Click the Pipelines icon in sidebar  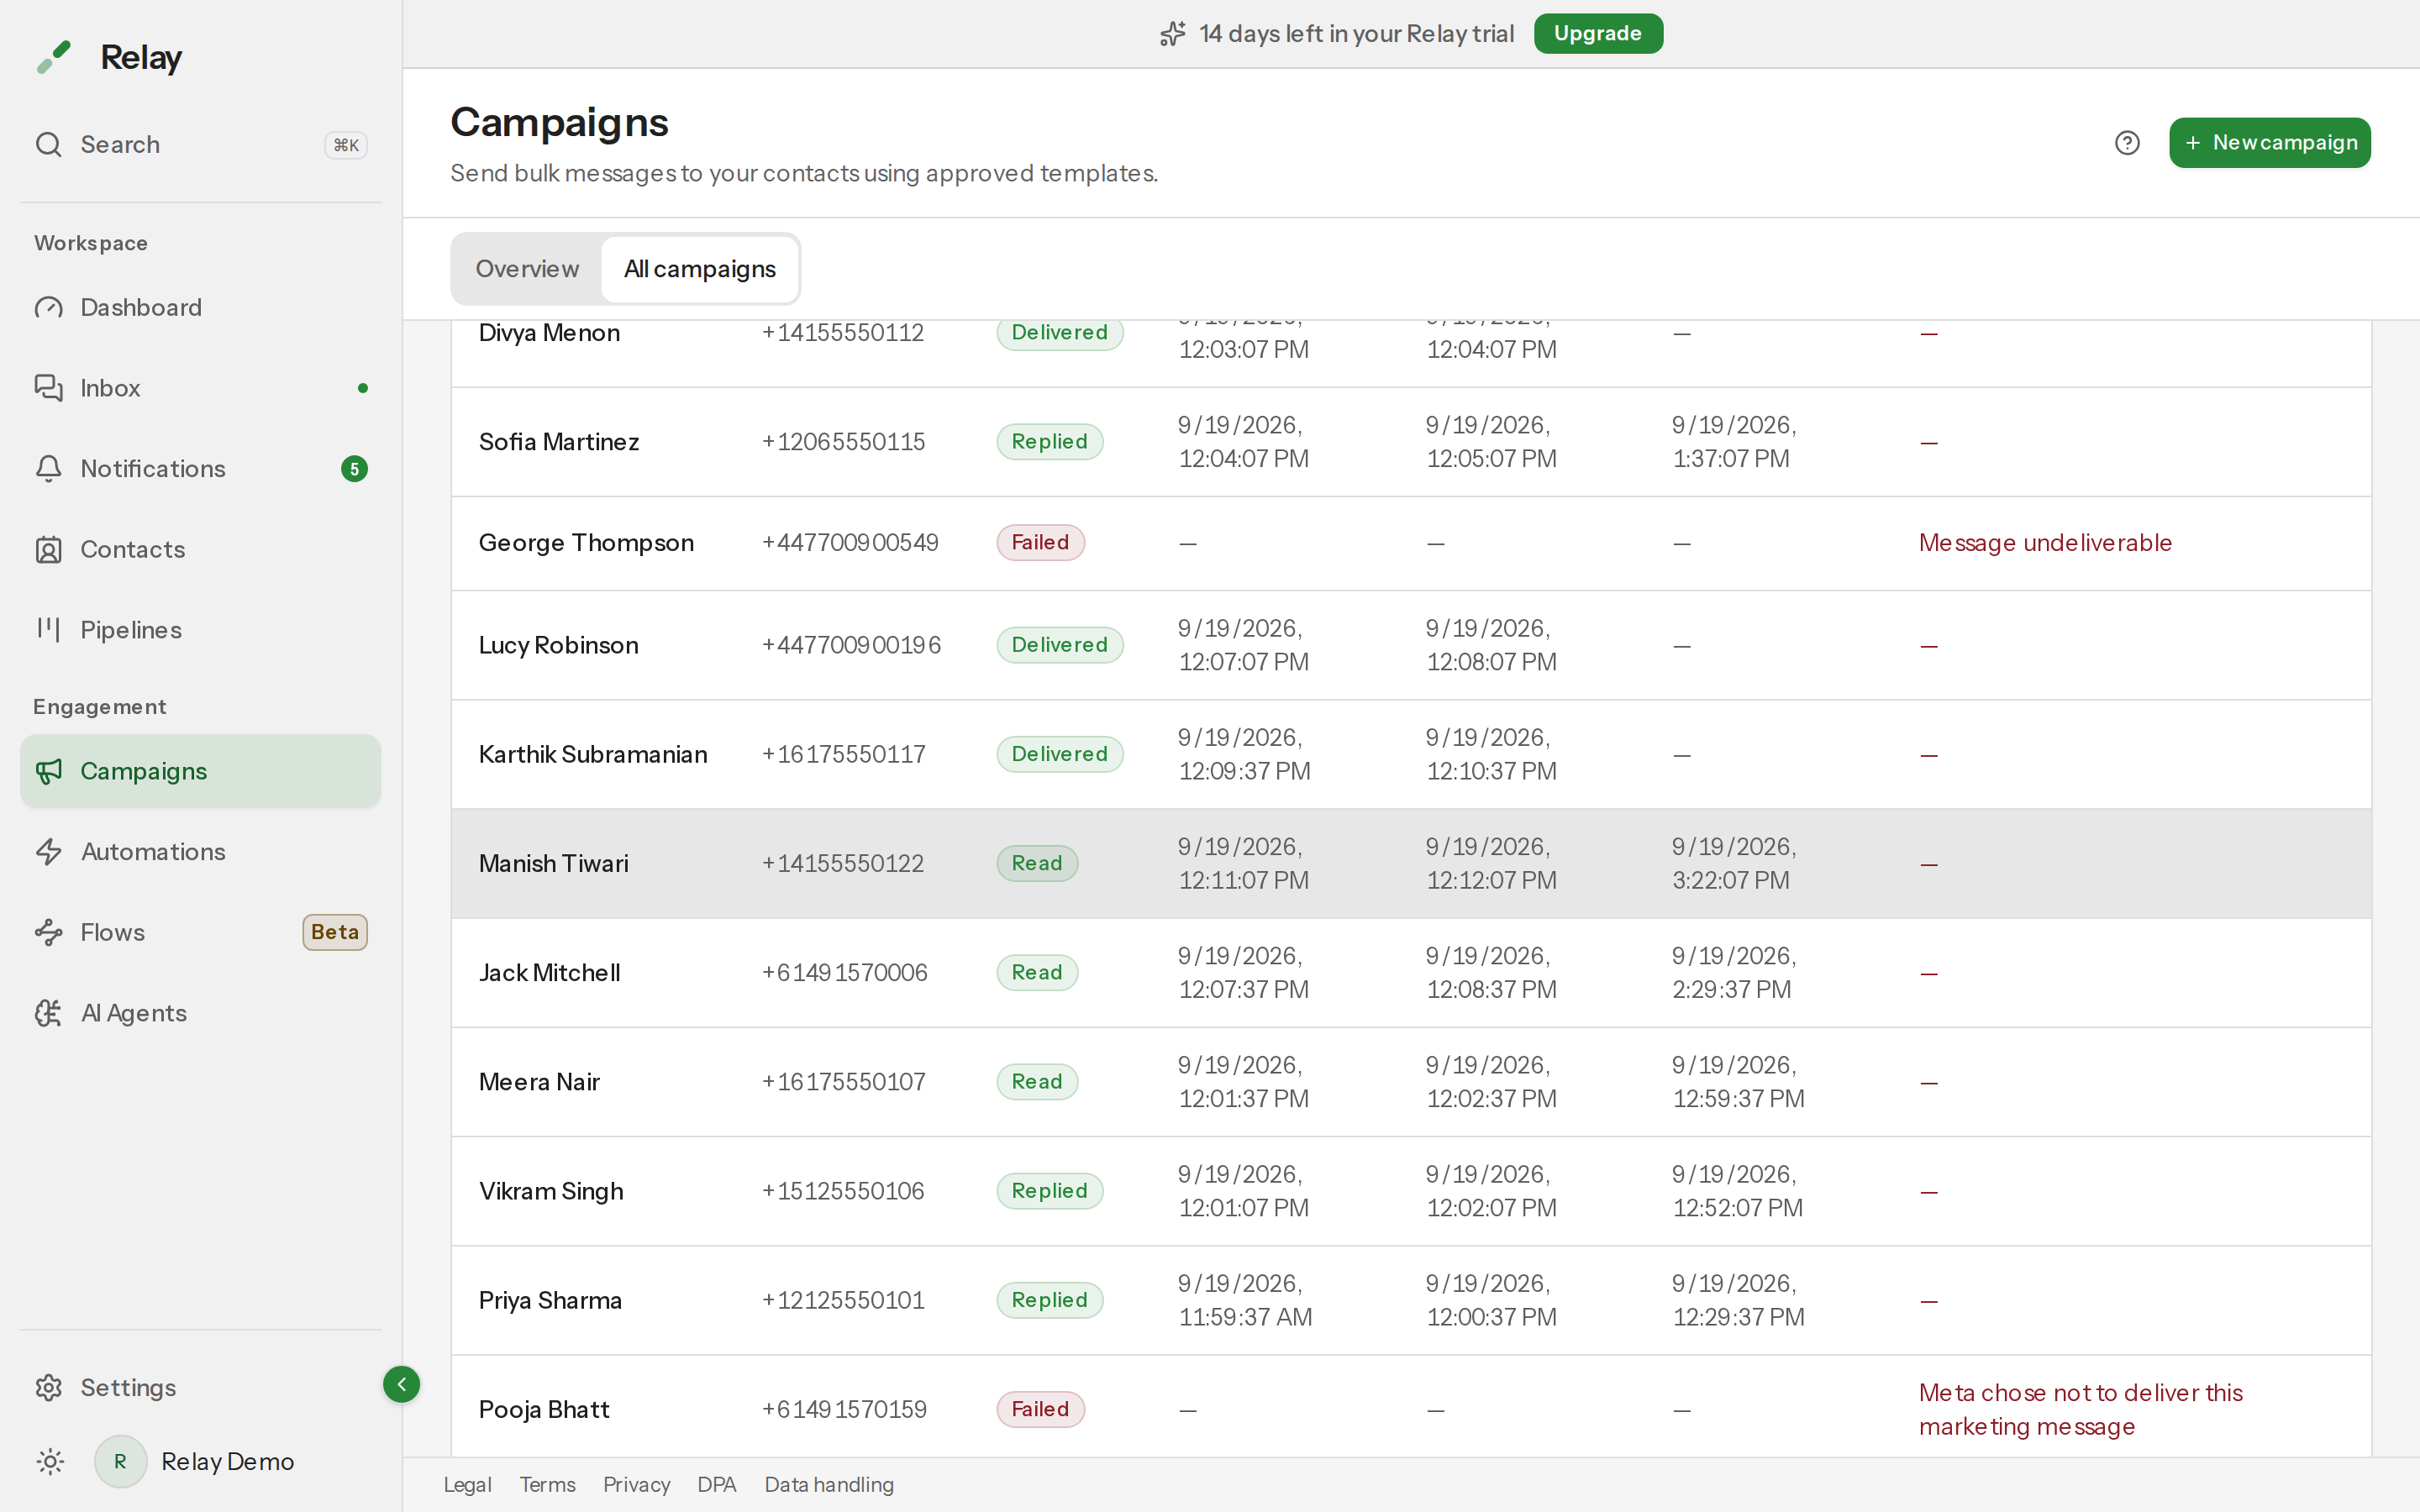click(48, 629)
